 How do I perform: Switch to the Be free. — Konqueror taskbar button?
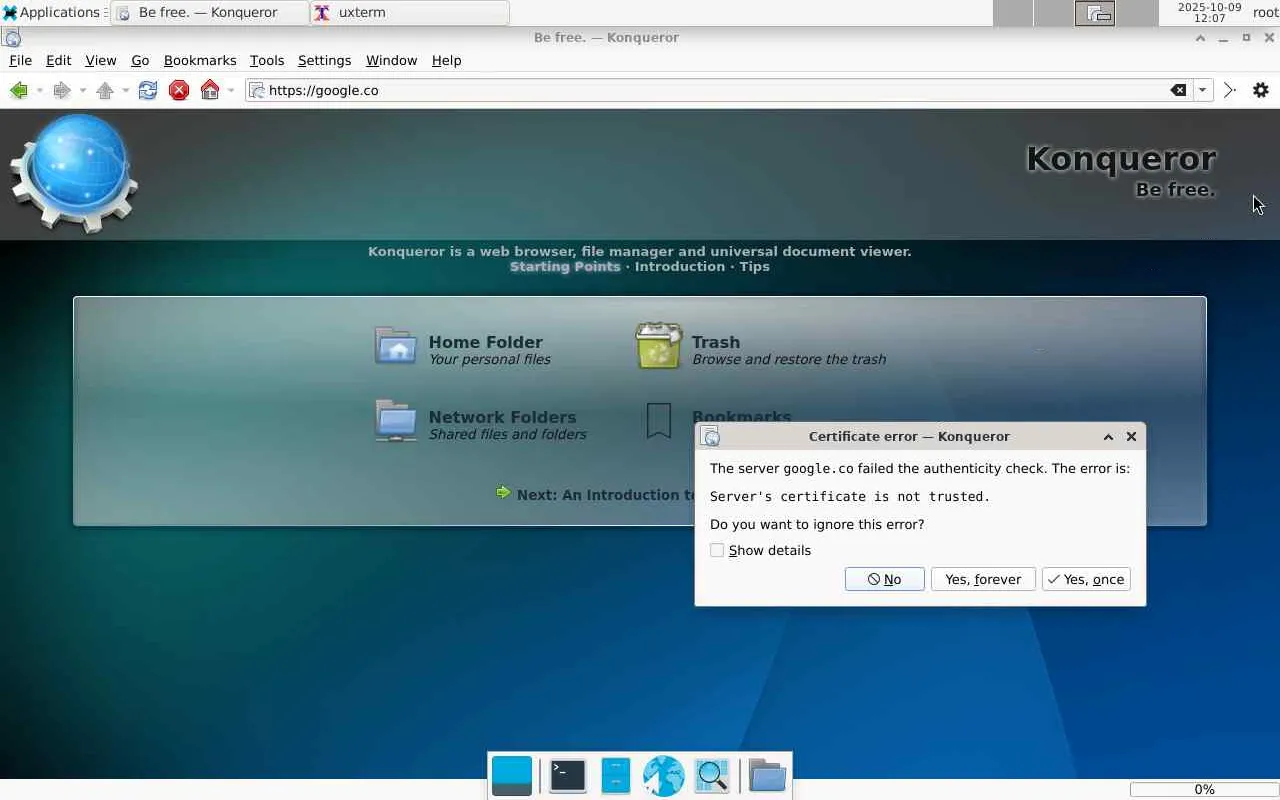[211, 13]
